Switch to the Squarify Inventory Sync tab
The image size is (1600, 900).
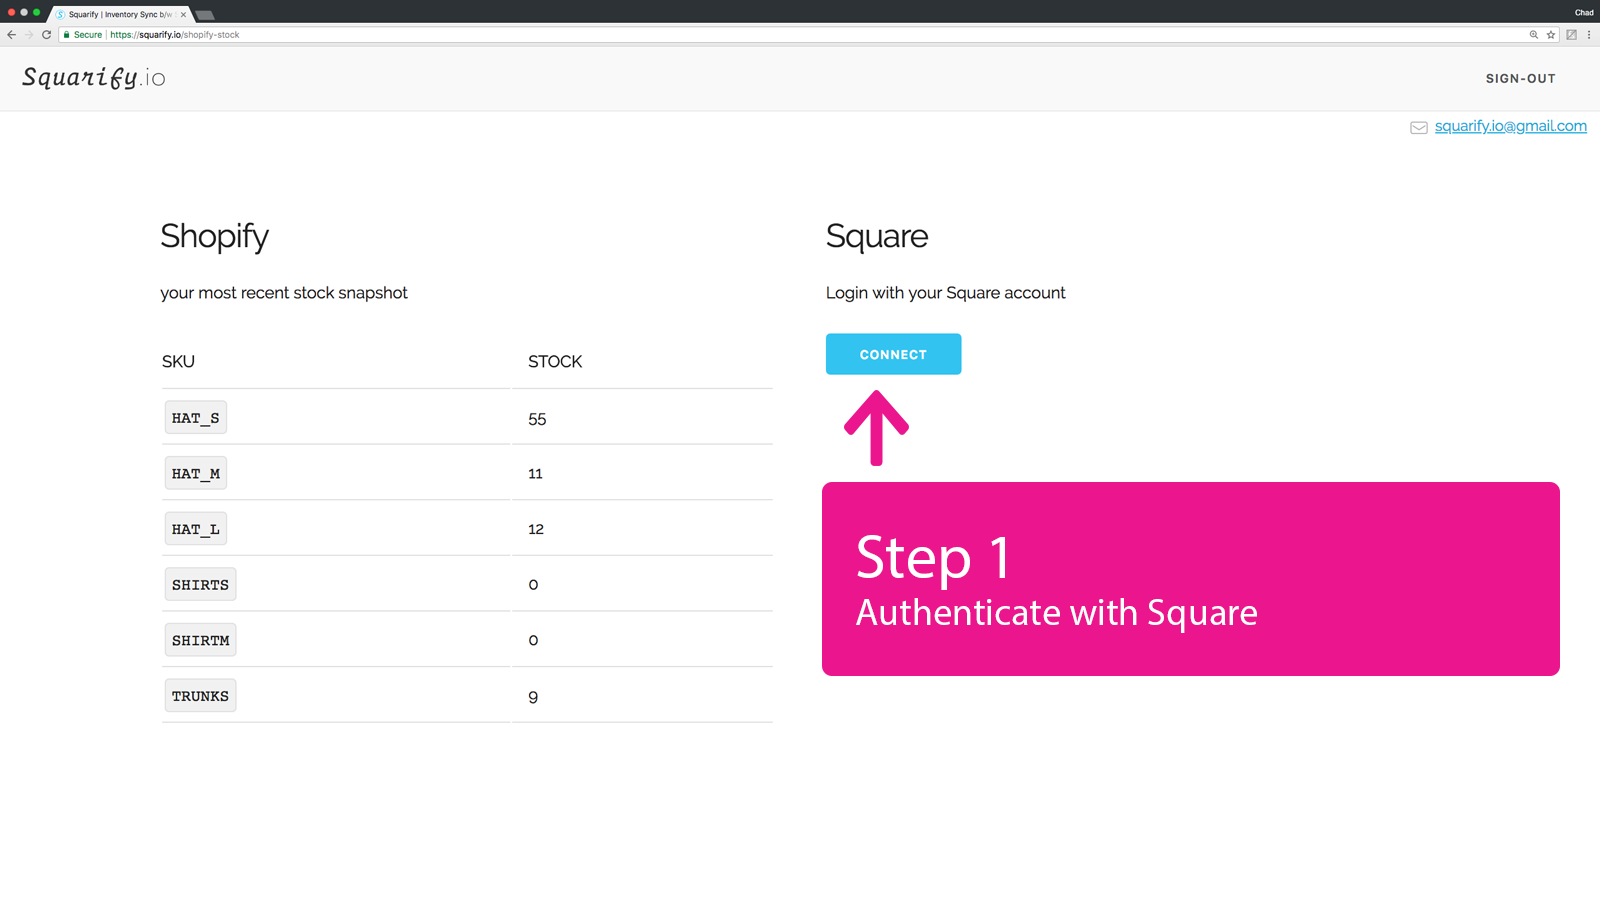[120, 14]
